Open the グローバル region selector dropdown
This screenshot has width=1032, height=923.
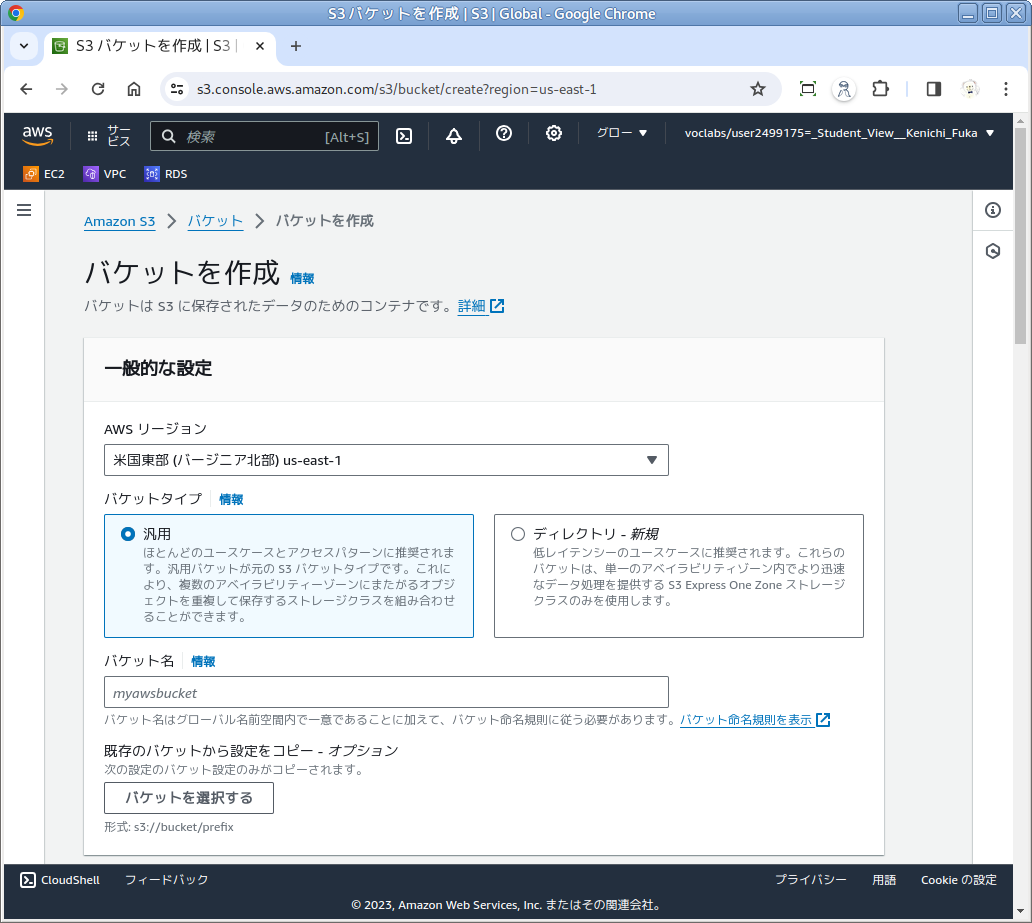[x=622, y=134]
